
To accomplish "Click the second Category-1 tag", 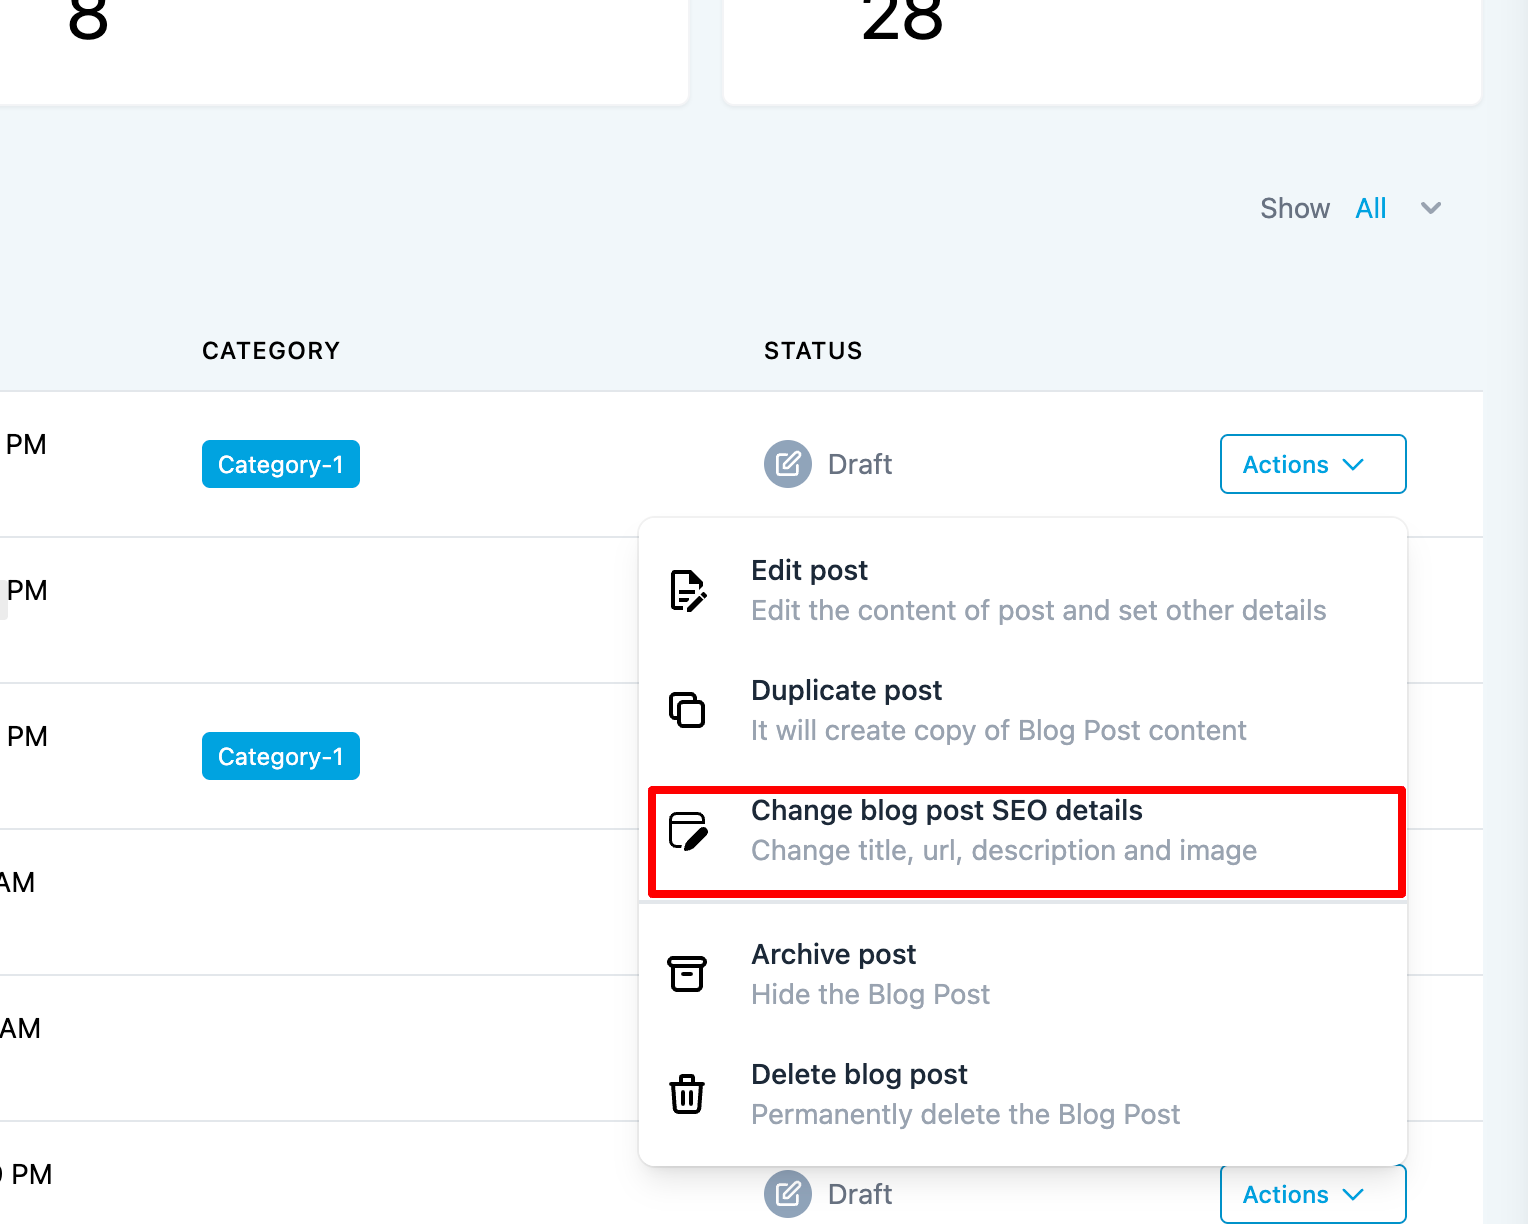I will coord(281,756).
